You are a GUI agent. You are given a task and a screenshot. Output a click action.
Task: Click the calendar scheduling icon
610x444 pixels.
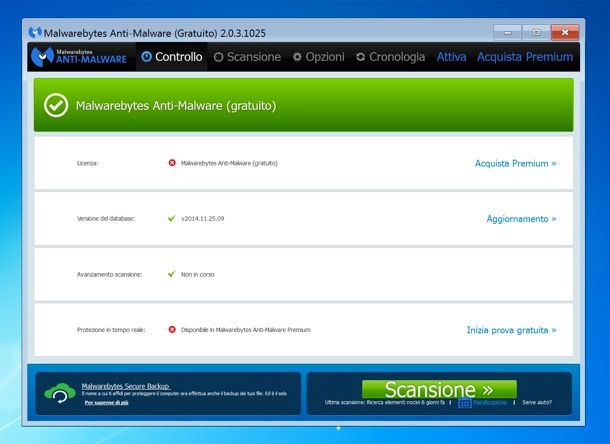465,403
